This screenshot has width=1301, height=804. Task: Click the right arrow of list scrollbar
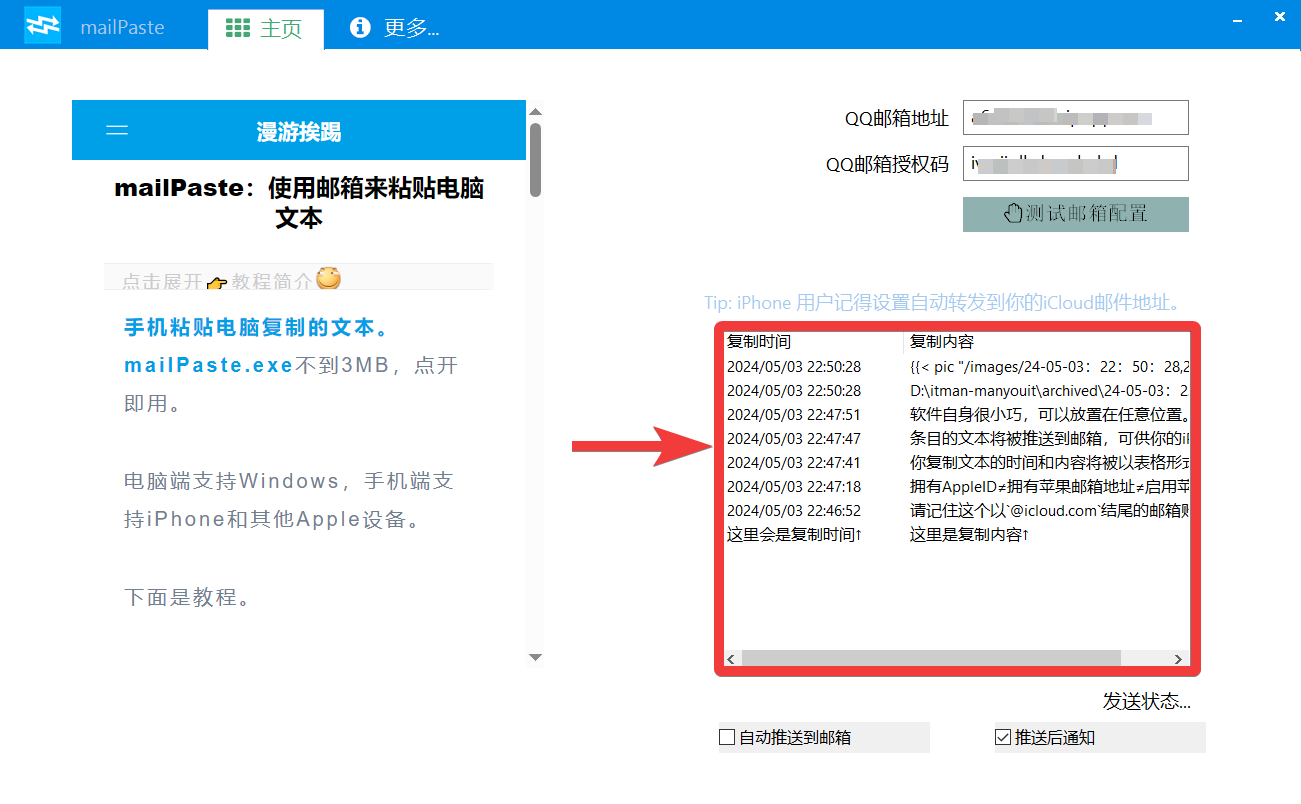click(x=1179, y=659)
